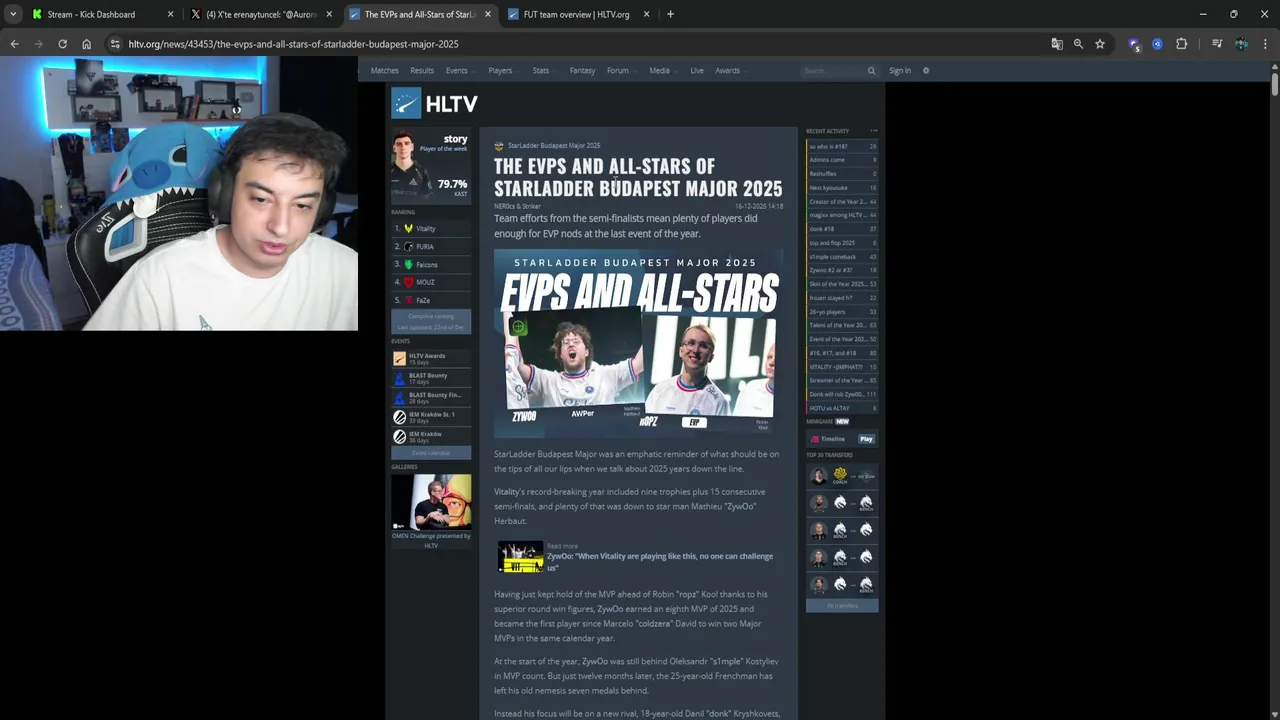
Task: Click the FURIA team logo in the ranking
Action: tap(408, 247)
